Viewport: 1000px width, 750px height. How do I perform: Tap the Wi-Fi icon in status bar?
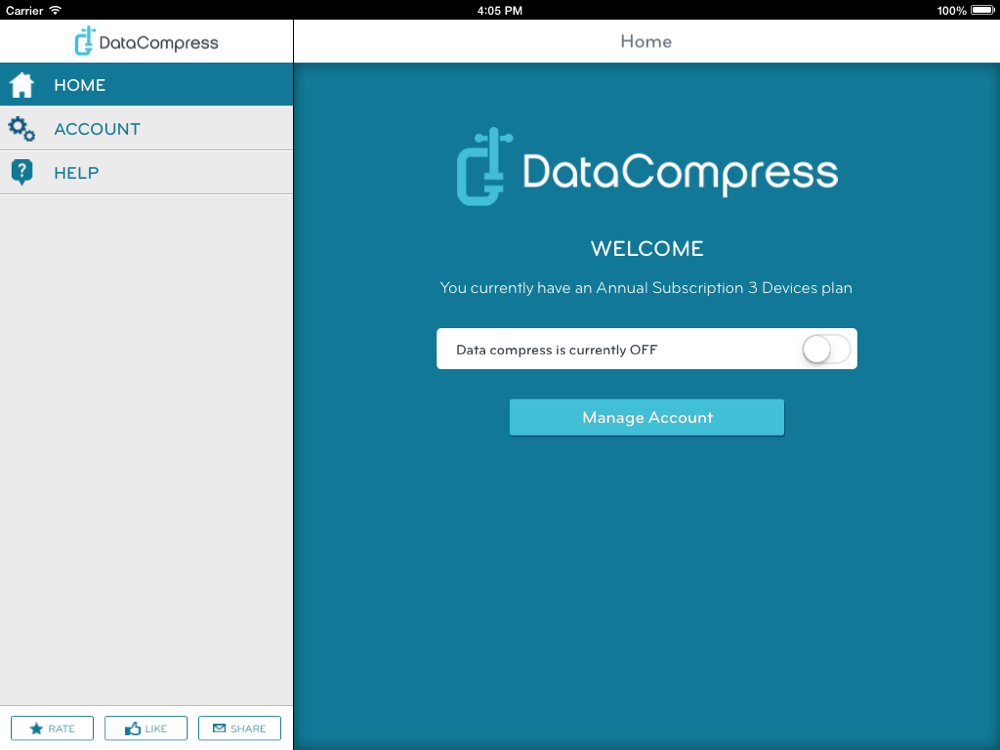[x=55, y=10]
